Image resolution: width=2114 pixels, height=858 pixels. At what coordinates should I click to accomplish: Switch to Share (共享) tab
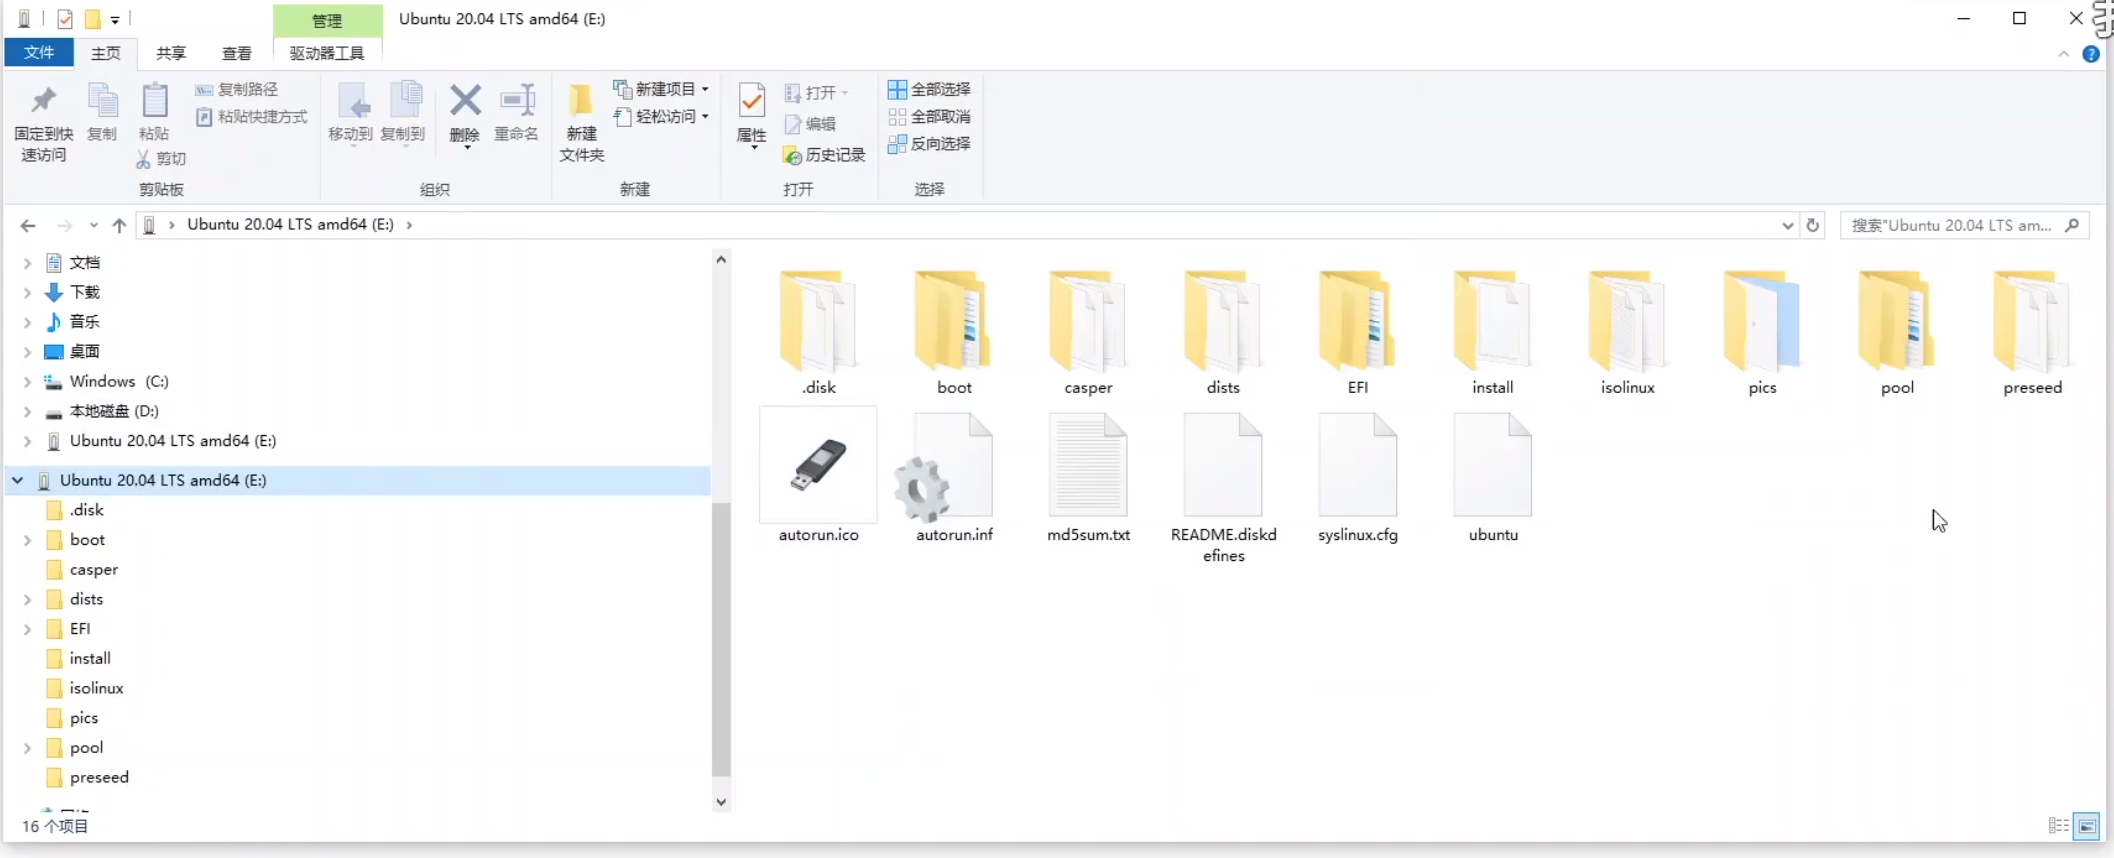click(171, 53)
